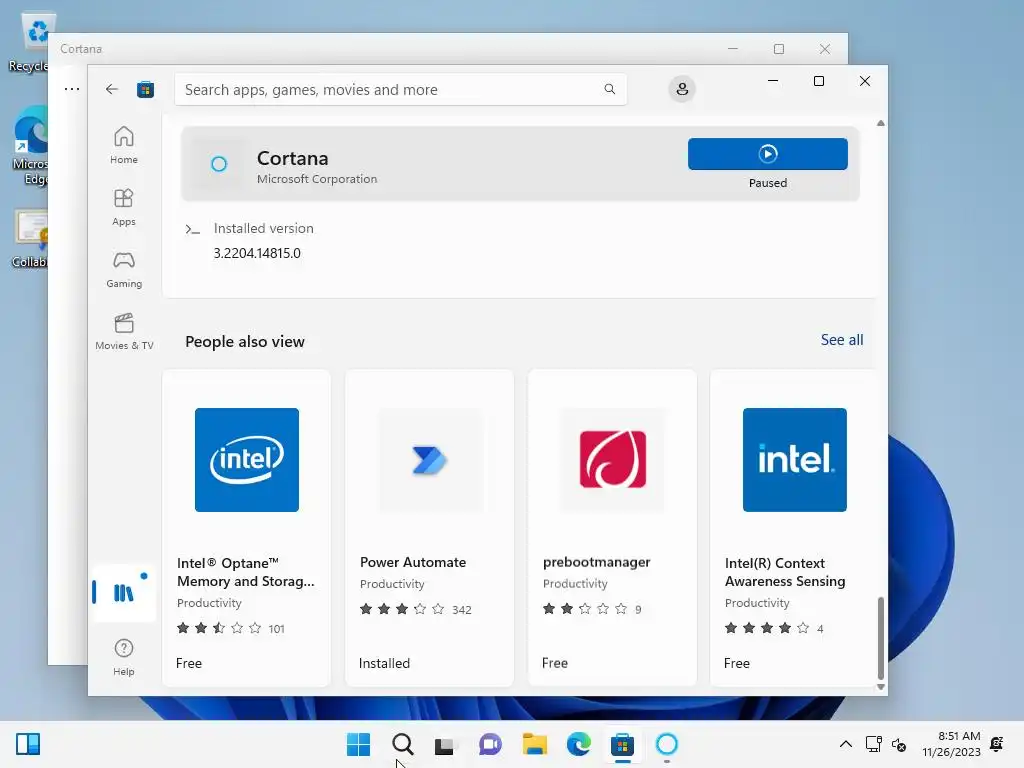1024x768 pixels.
Task: Click scrollbar down arrow in Store window
Action: [880, 686]
